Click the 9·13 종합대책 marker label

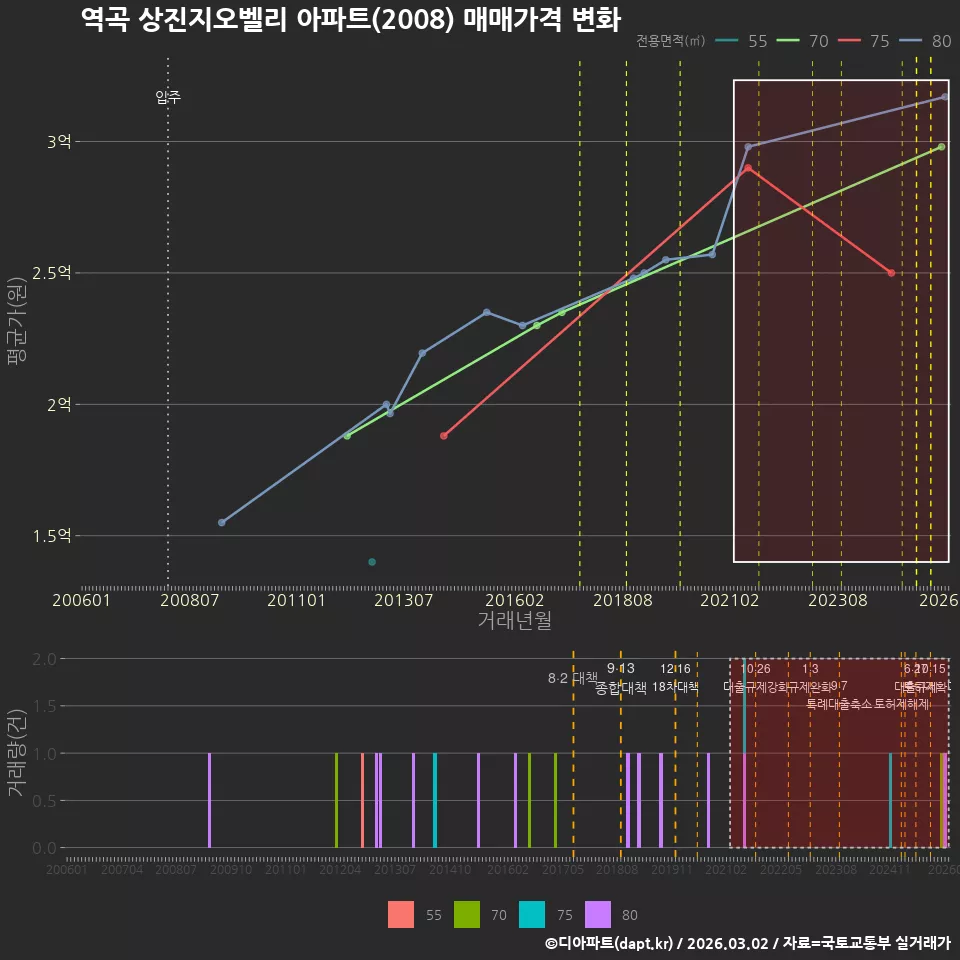620,678
